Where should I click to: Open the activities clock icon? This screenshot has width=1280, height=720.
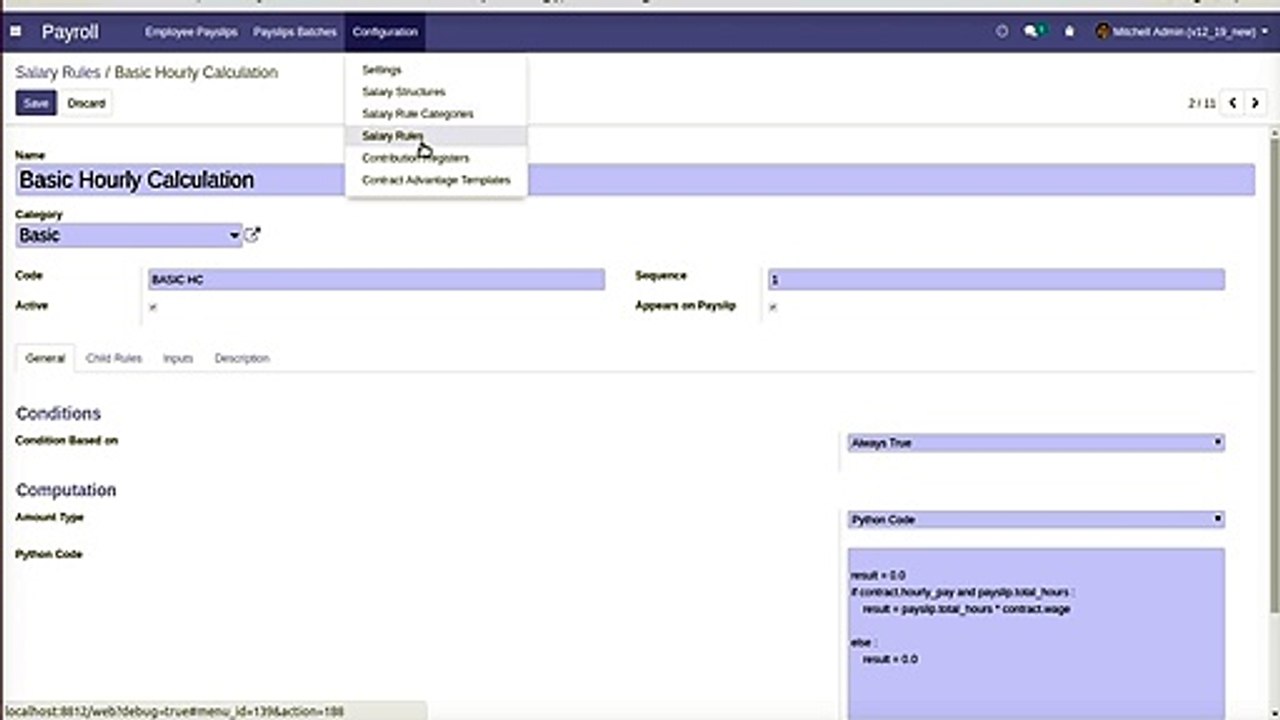pos(1002,32)
